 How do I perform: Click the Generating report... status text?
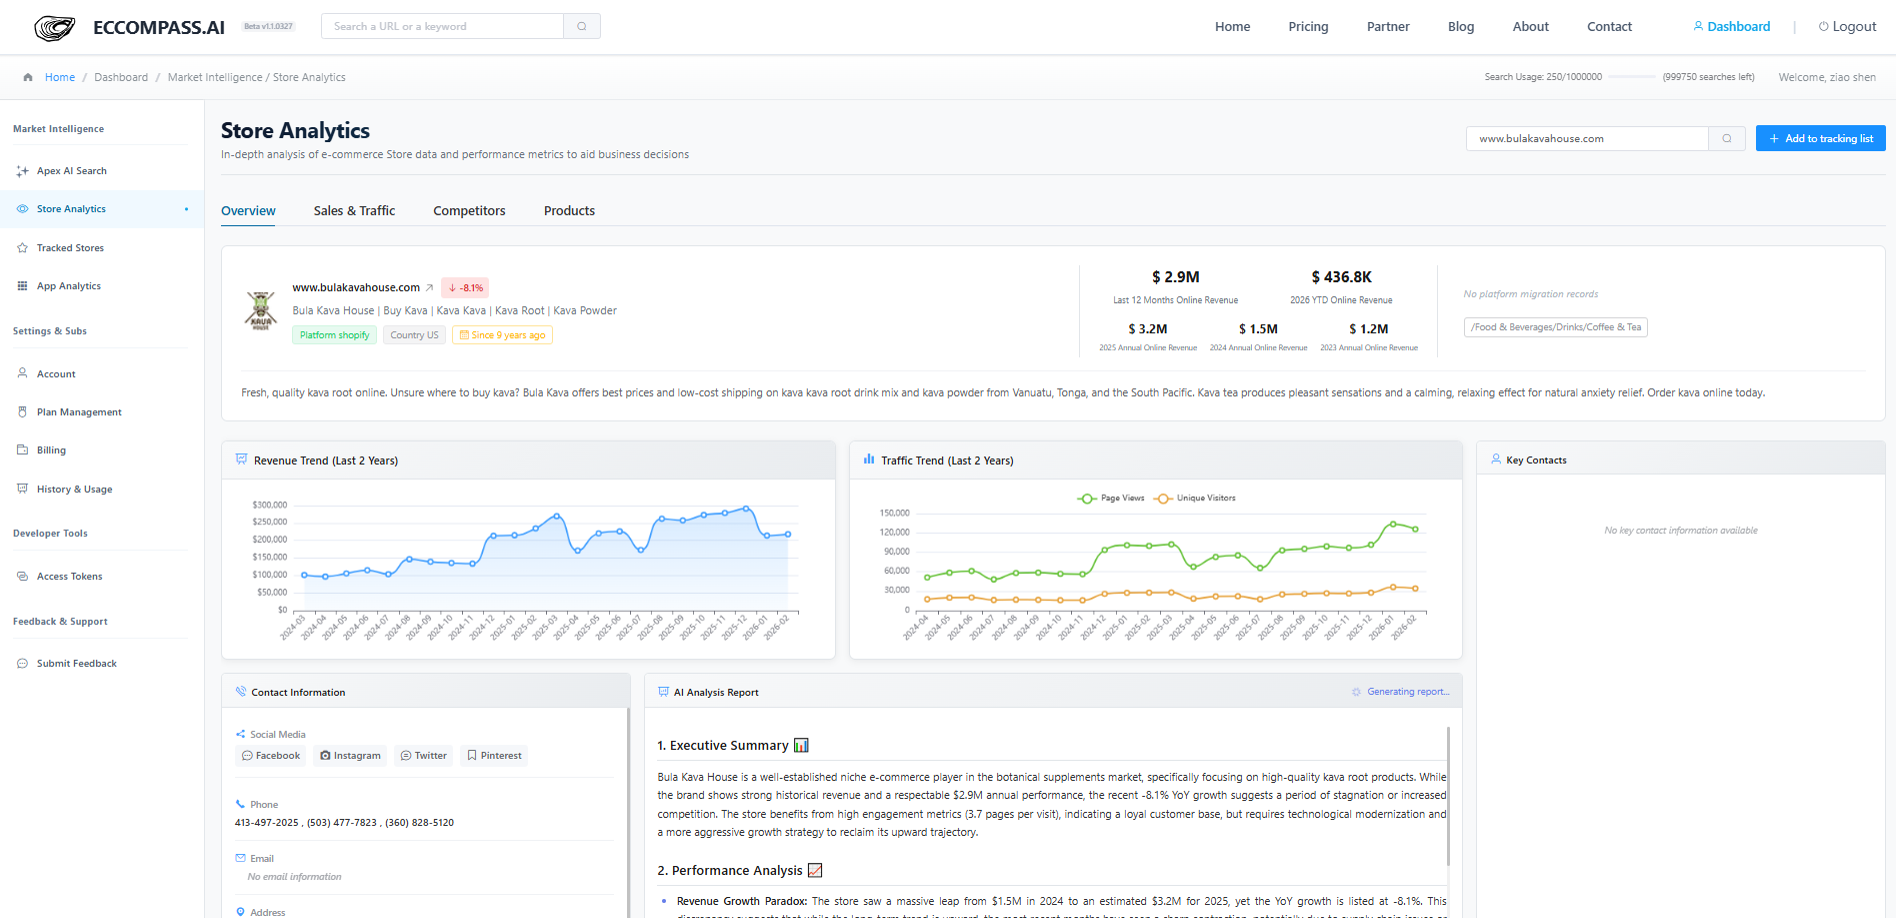pos(1408,692)
